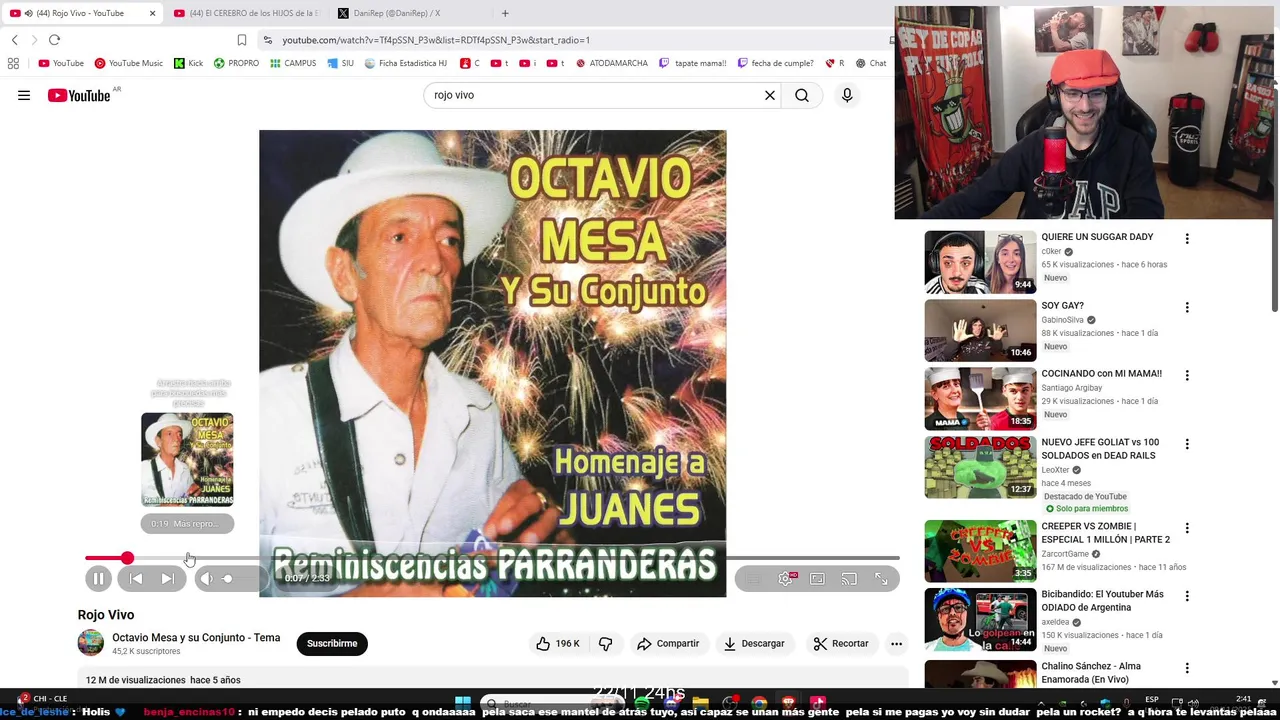Open more actions menu beside Recortar
The width and height of the screenshot is (1280, 720).
896,643
